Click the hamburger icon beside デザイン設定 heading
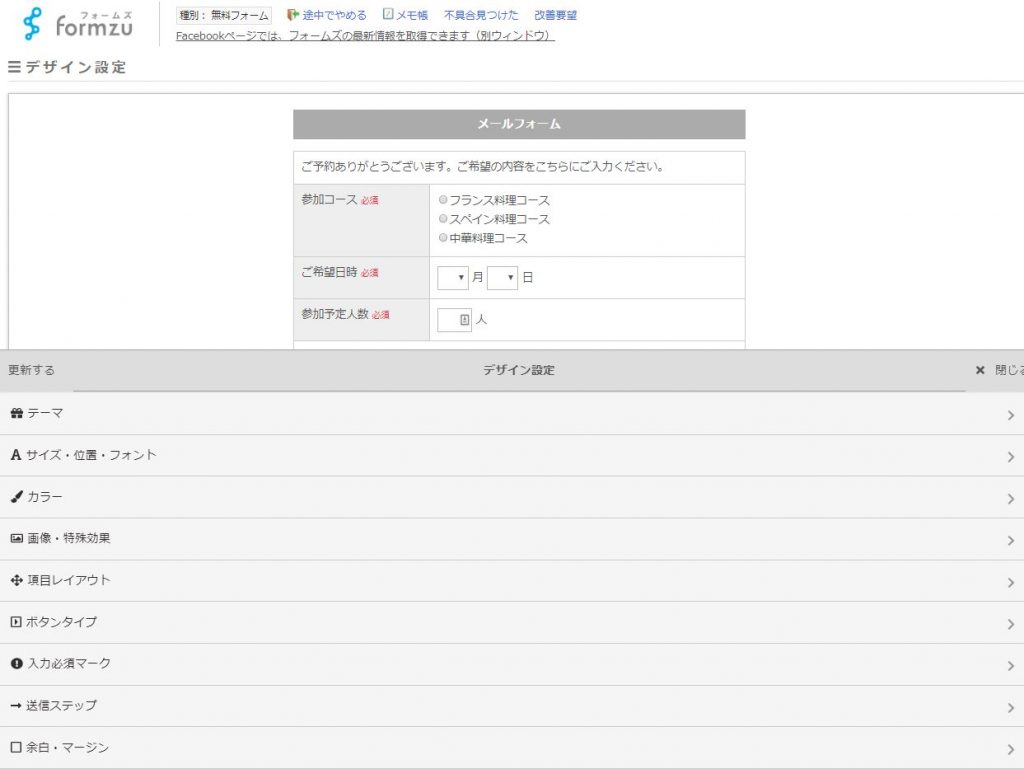 pos(14,67)
